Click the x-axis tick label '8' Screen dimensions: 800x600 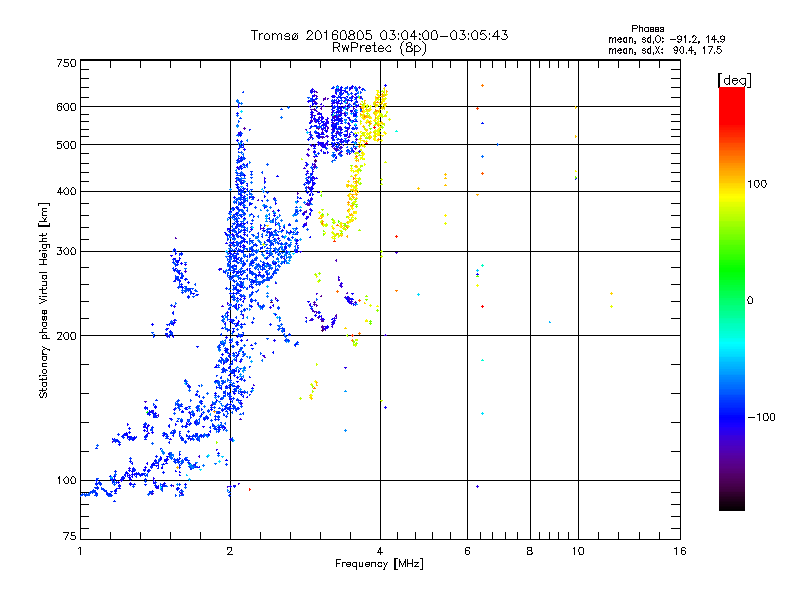click(x=530, y=551)
